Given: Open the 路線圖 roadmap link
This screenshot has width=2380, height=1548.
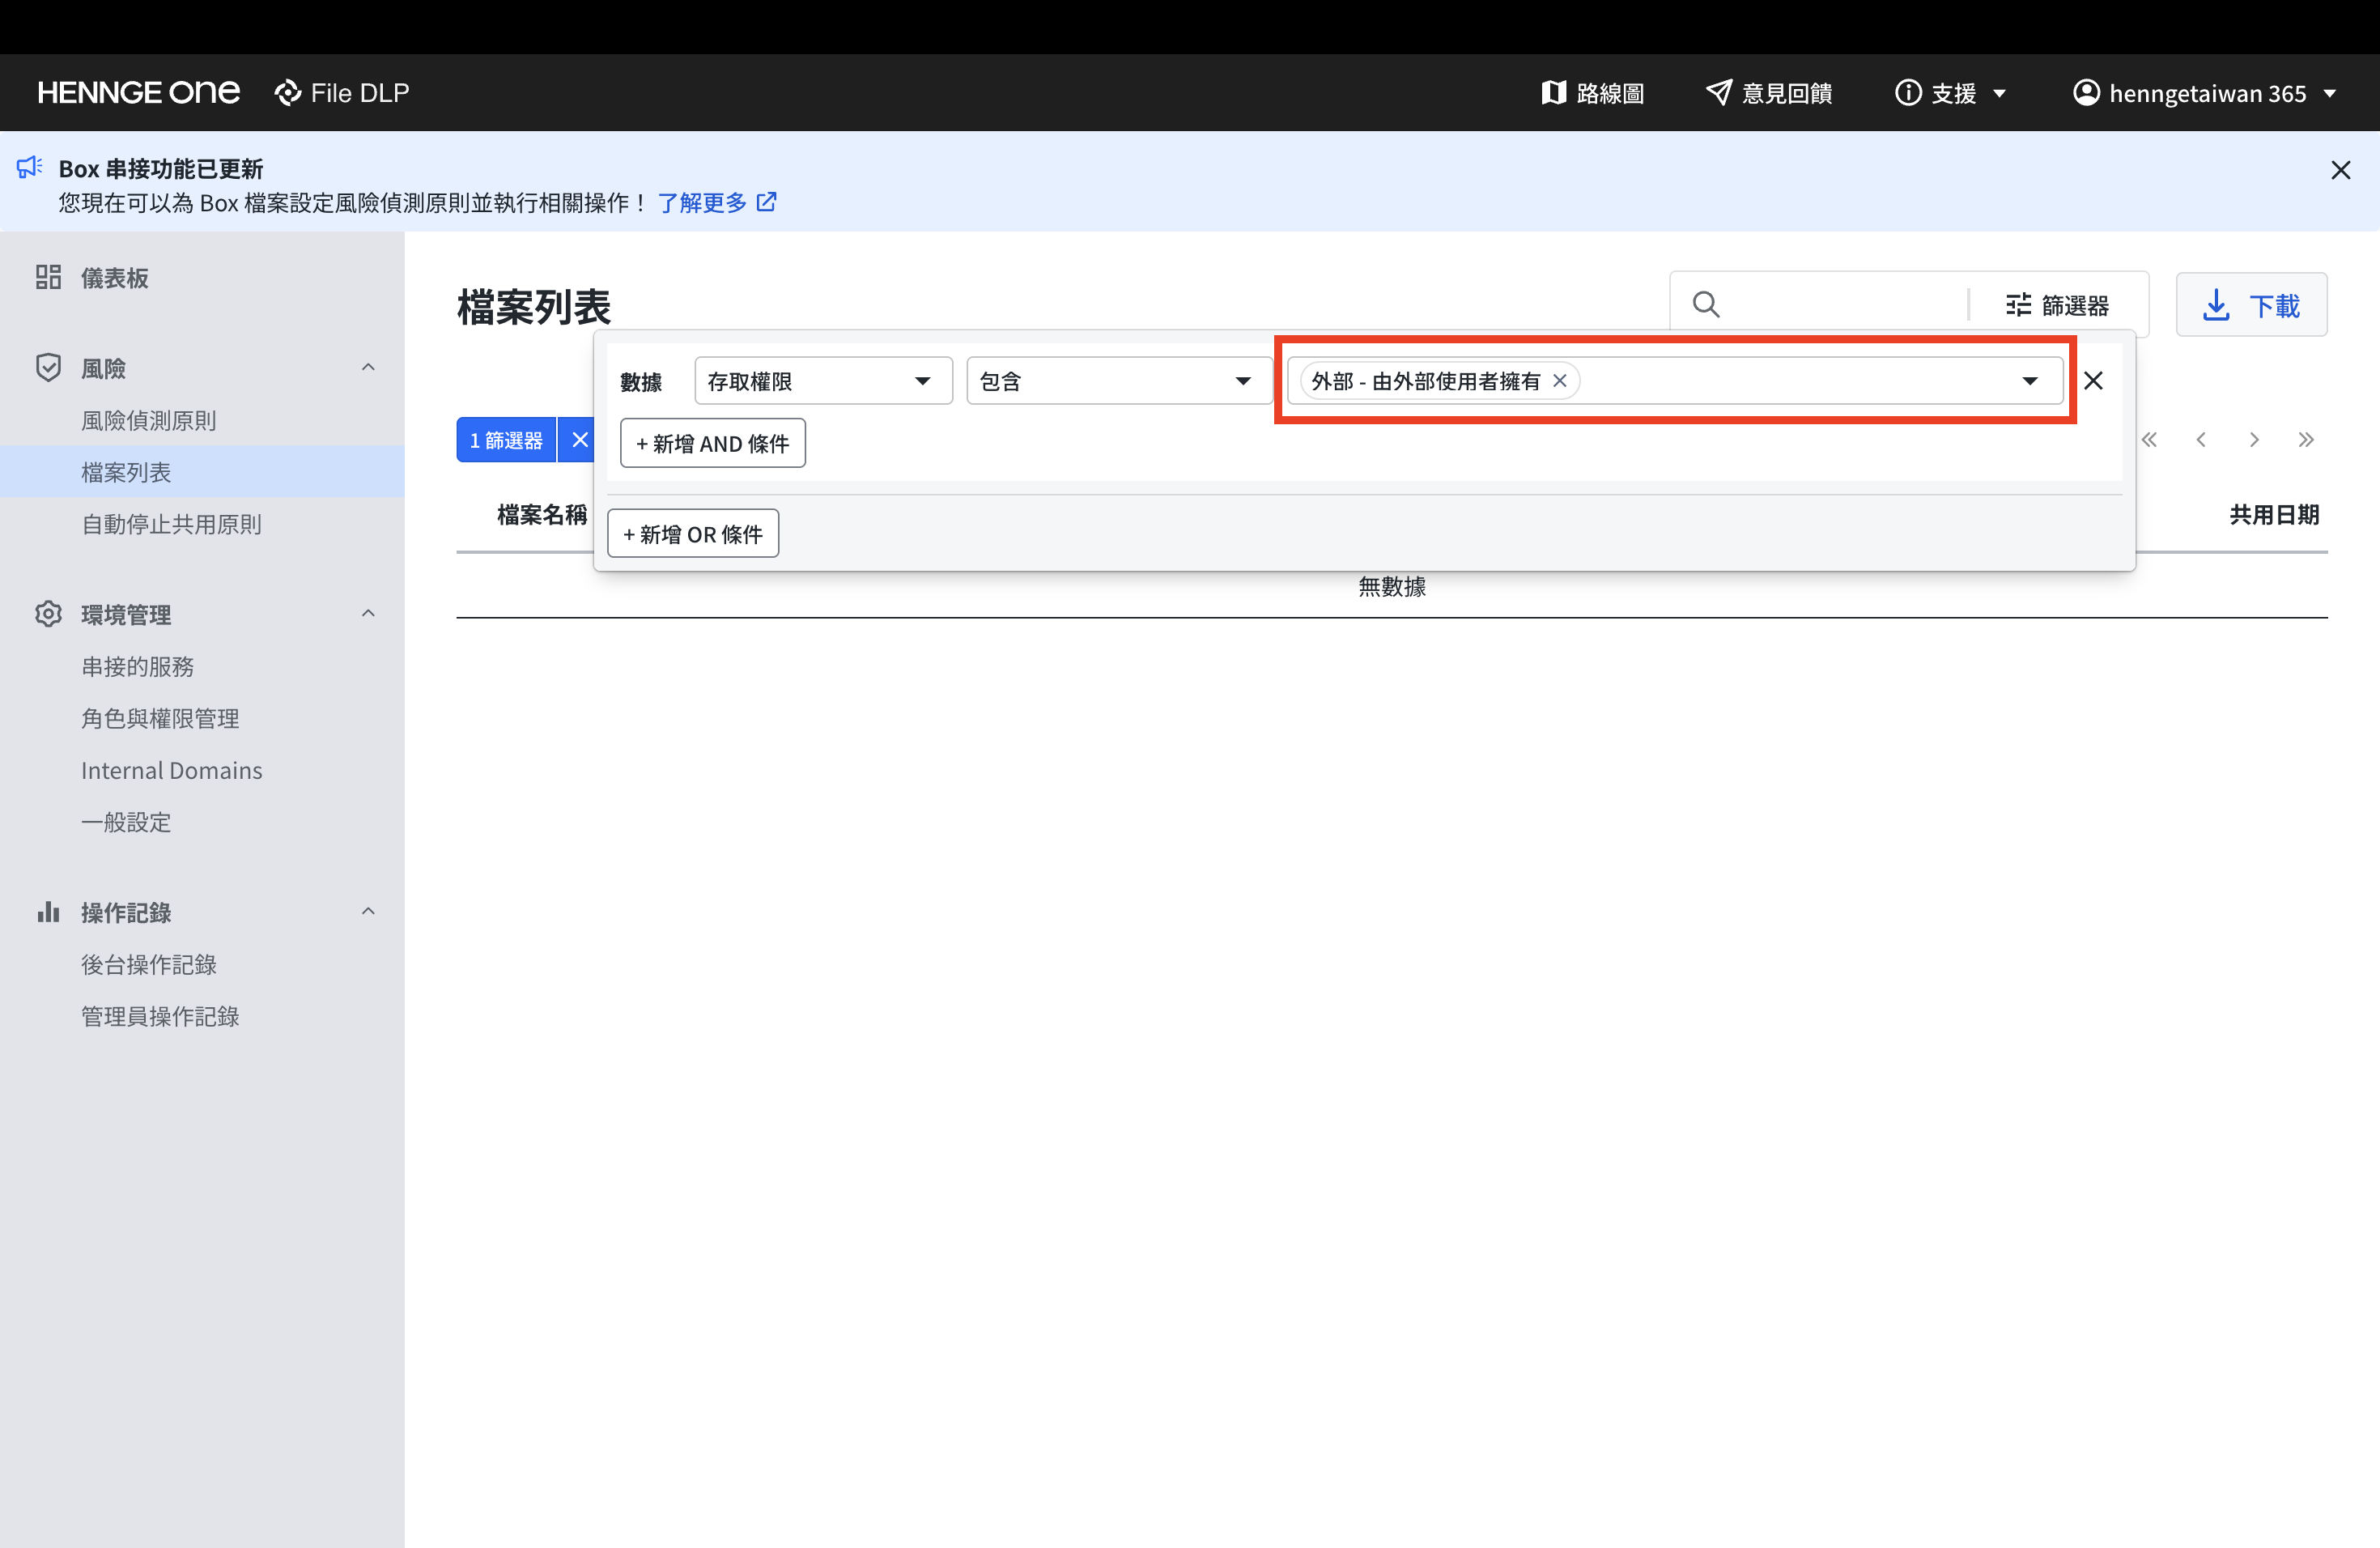Looking at the screenshot, I should tap(1592, 93).
